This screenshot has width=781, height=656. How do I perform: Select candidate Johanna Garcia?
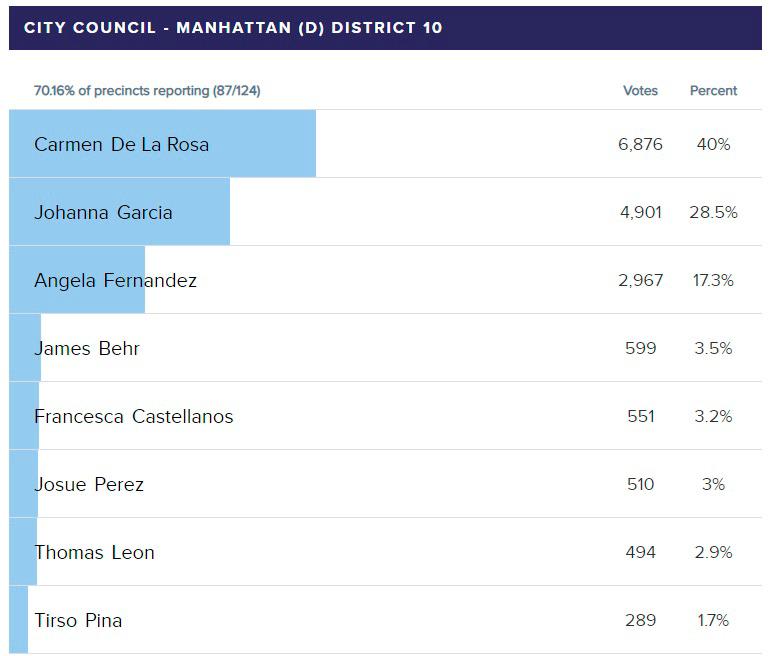click(x=103, y=212)
